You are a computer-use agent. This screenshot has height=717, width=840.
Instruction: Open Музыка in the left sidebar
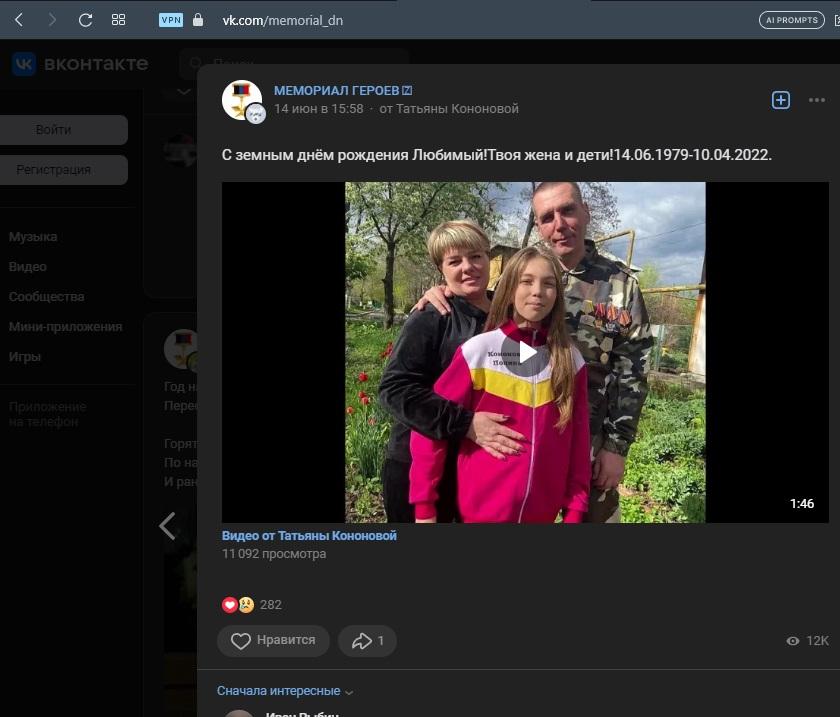[33, 237]
